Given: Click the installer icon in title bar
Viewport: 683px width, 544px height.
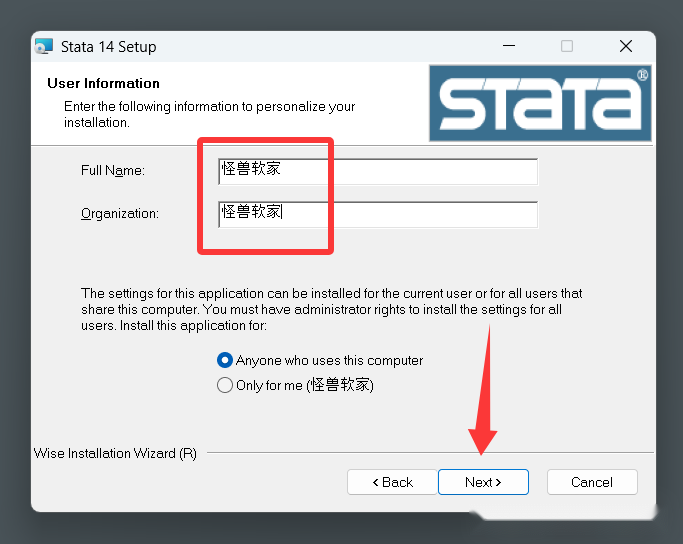Looking at the screenshot, I should [x=44, y=46].
